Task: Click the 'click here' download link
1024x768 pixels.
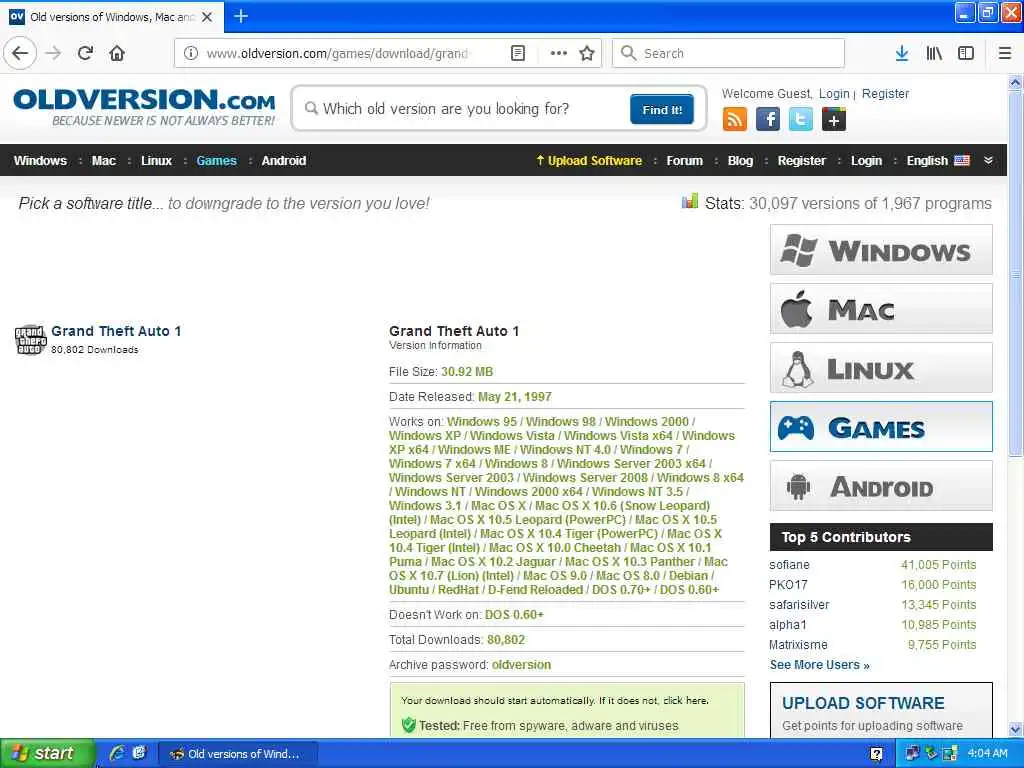Action: tap(685, 700)
